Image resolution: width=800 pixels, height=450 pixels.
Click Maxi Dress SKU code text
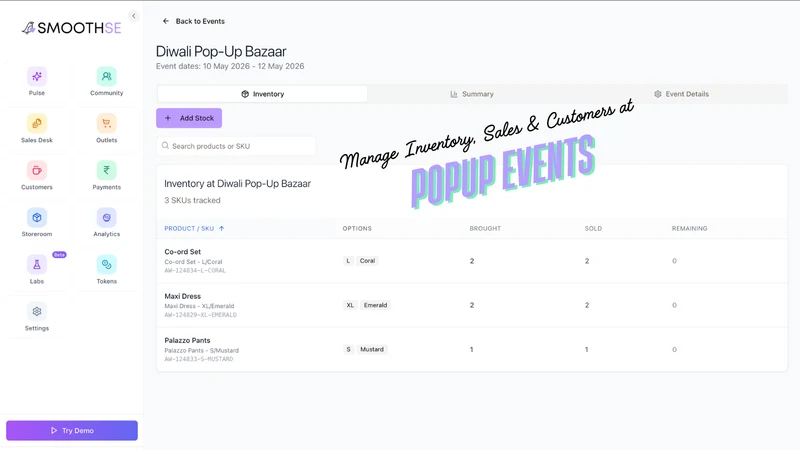(201, 315)
